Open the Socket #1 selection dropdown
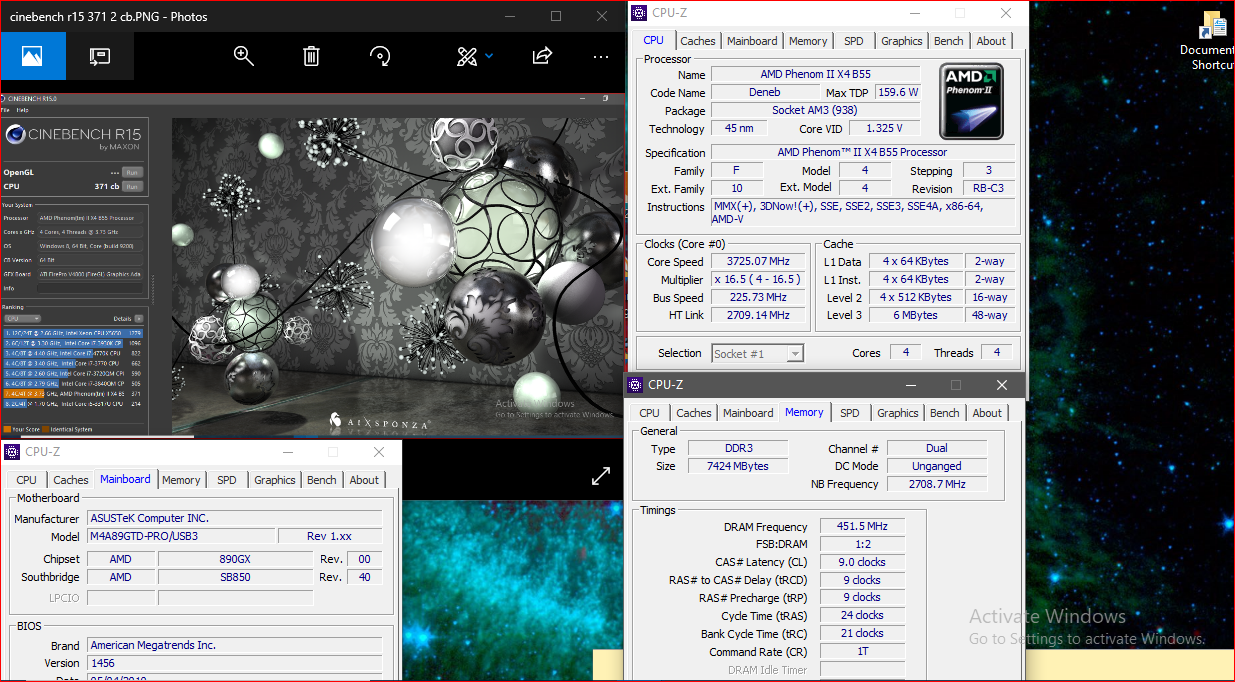The height and width of the screenshot is (682, 1235). click(x=758, y=353)
